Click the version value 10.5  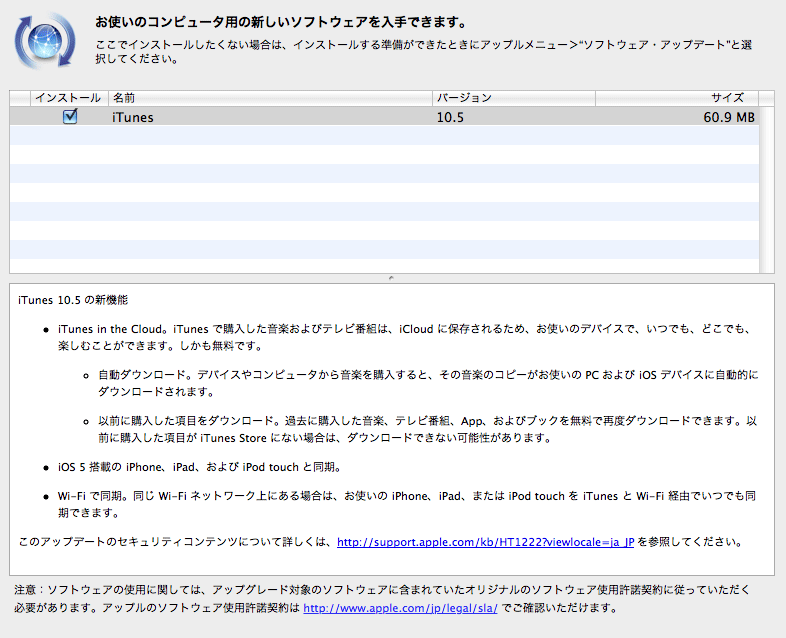[x=450, y=117]
